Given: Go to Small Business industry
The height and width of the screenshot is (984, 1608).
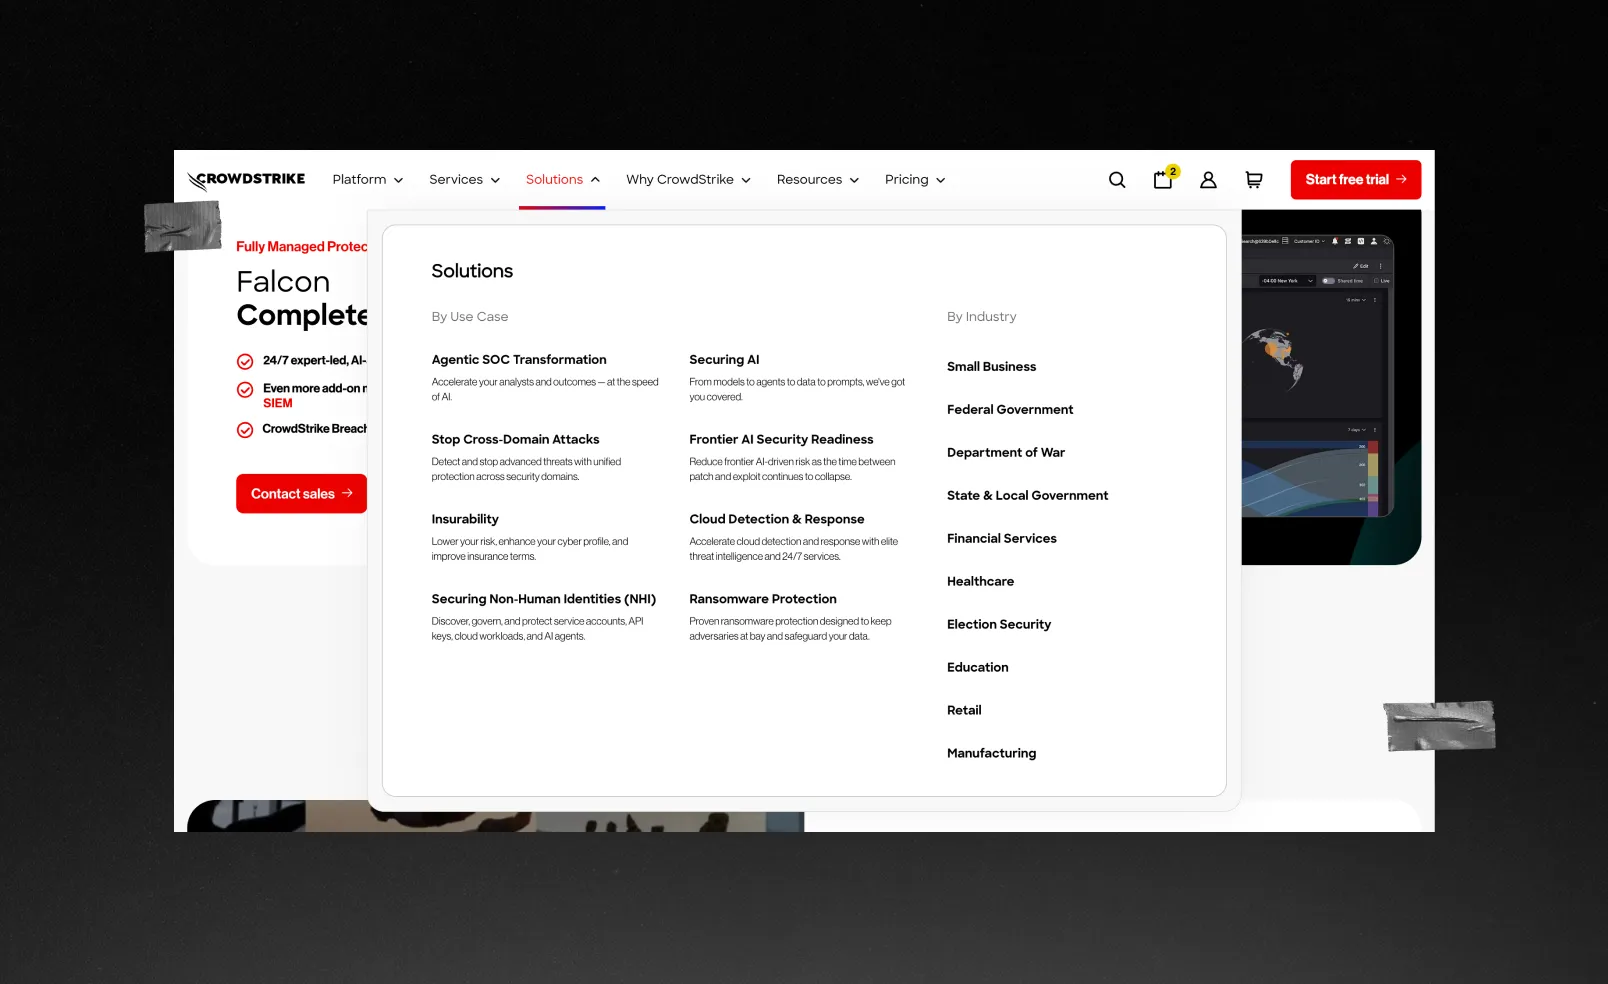Looking at the screenshot, I should pyautogui.click(x=991, y=367).
